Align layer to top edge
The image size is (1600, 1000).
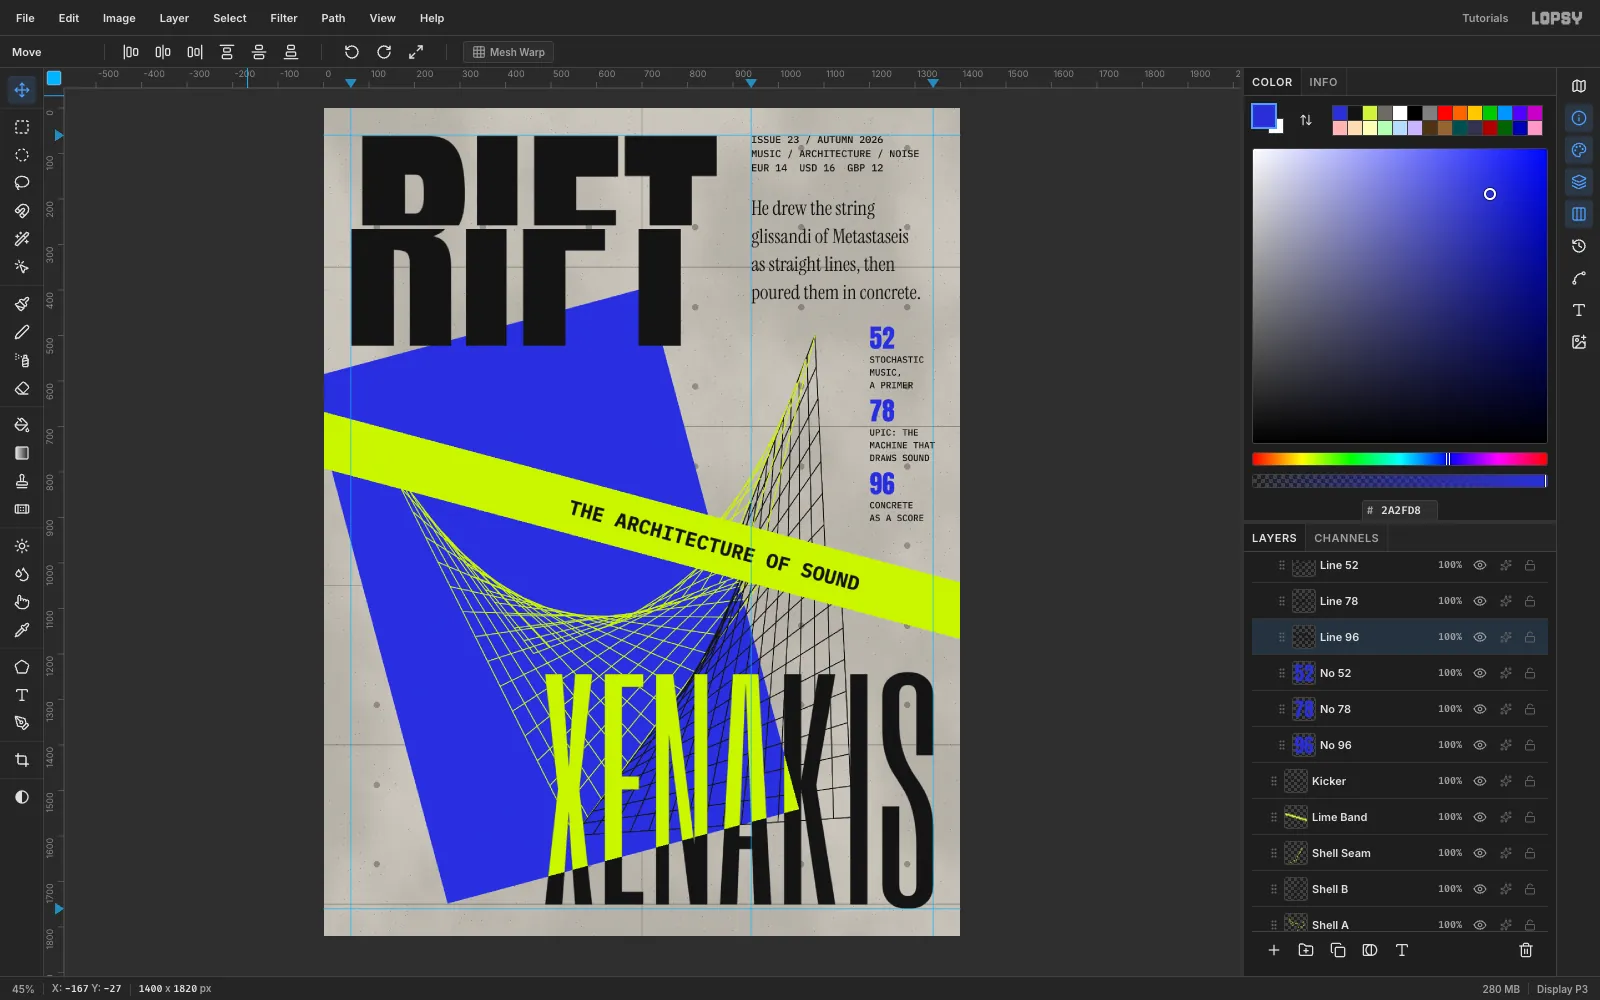(227, 52)
